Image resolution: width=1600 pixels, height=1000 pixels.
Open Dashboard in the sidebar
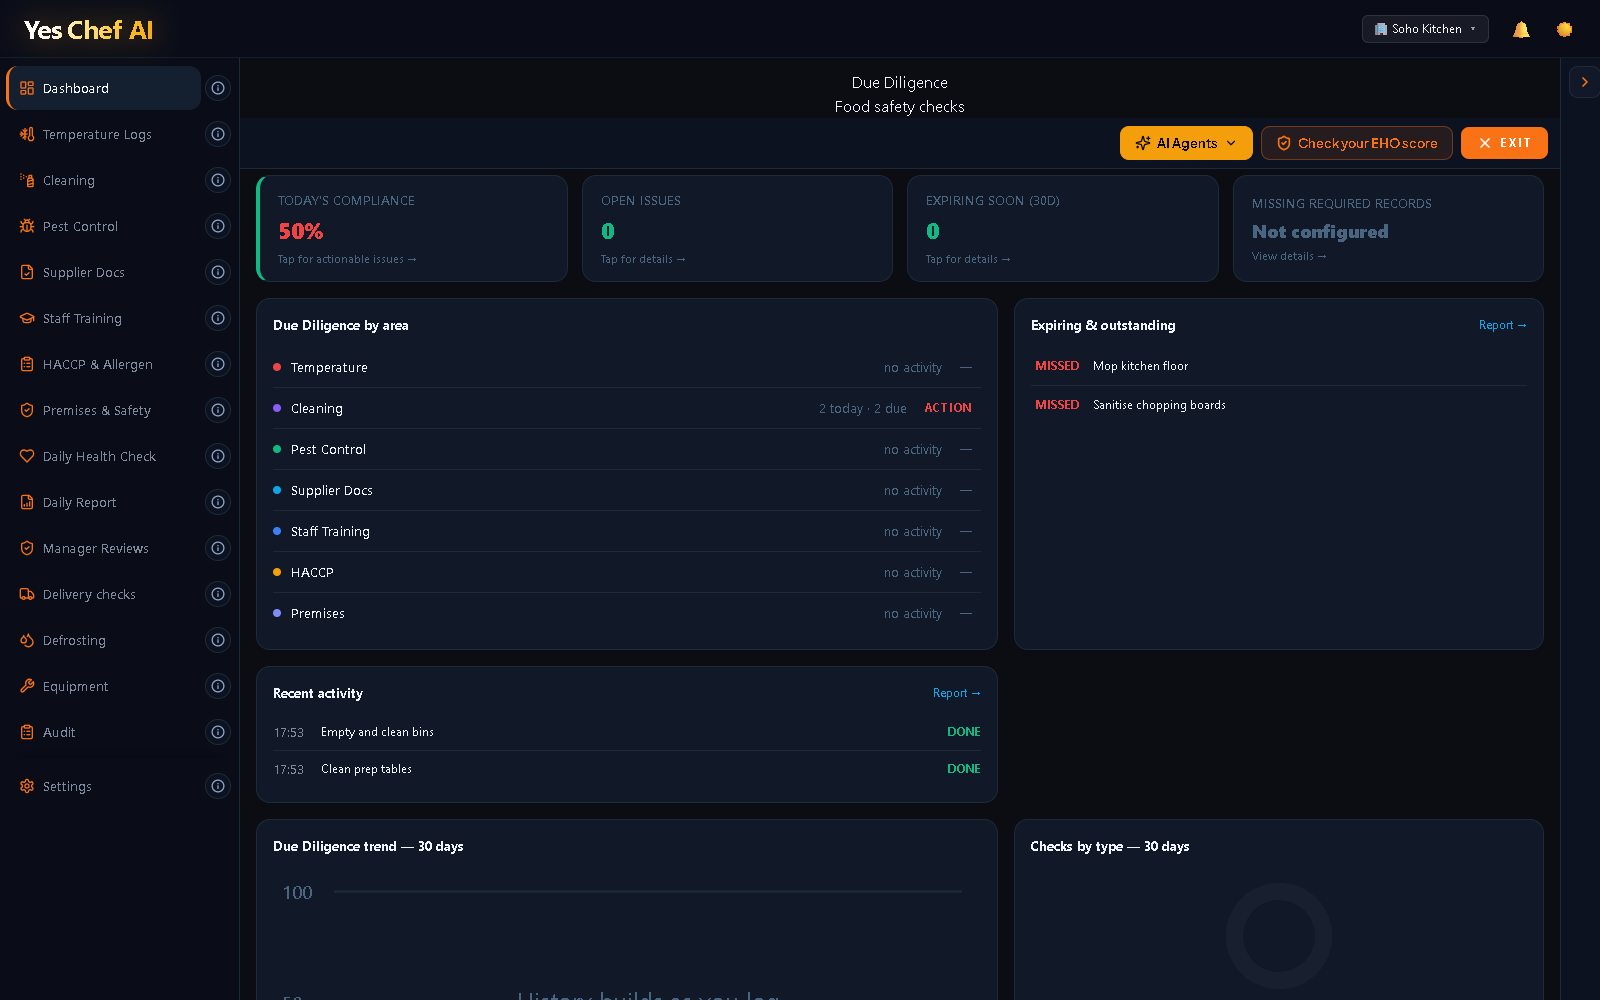pyautogui.click(x=104, y=88)
